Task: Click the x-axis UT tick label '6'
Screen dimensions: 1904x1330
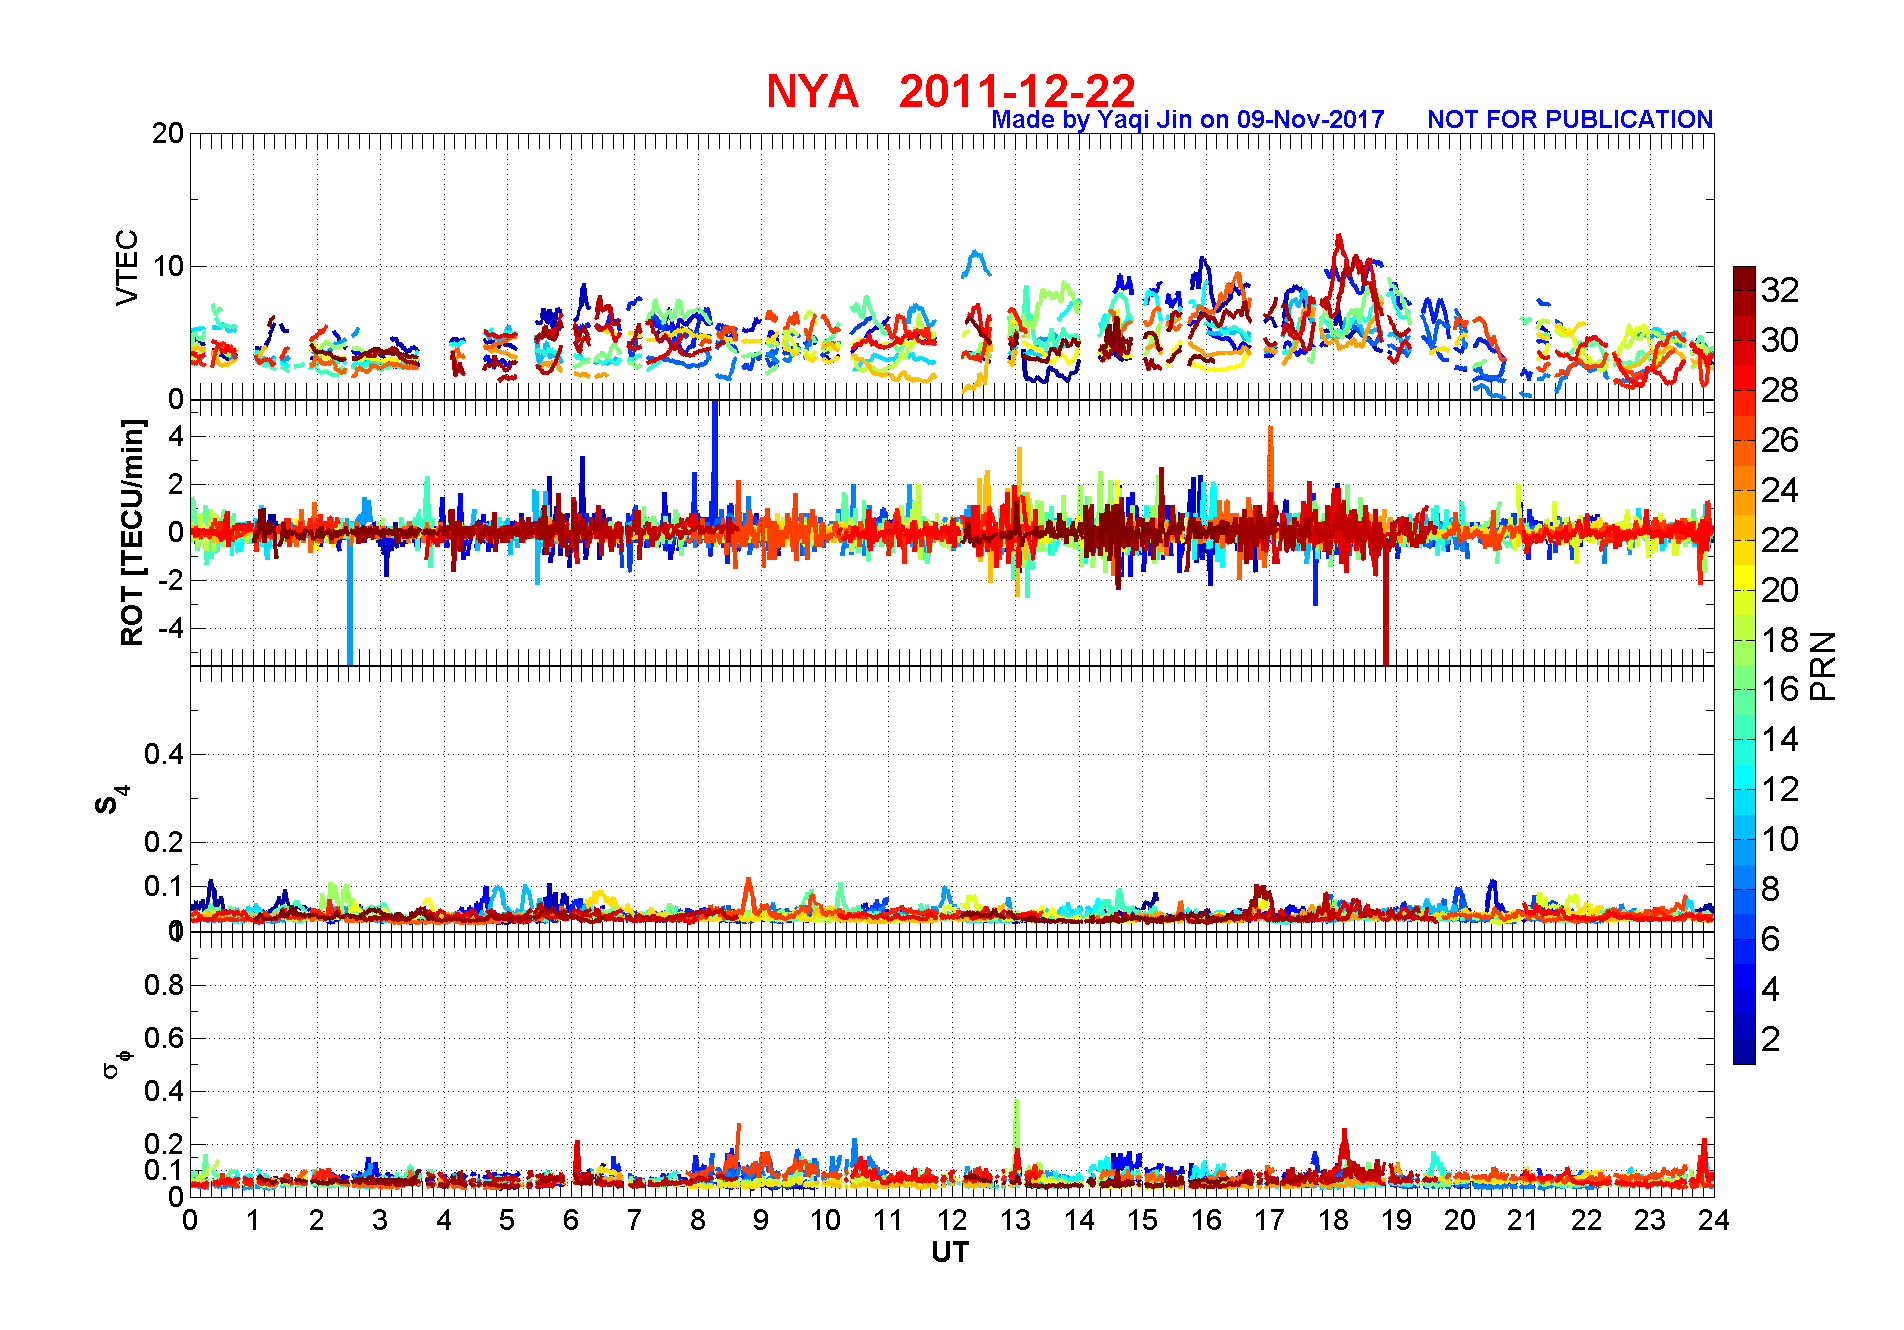Action: [x=571, y=1220]
